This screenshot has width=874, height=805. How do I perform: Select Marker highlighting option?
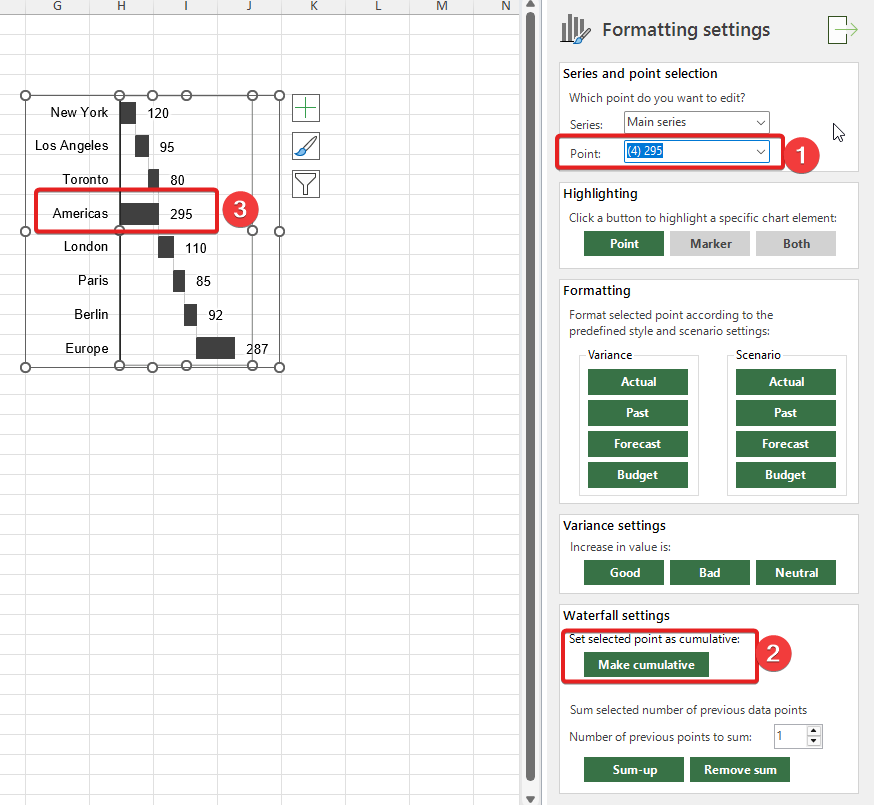(x=710, y=244)
